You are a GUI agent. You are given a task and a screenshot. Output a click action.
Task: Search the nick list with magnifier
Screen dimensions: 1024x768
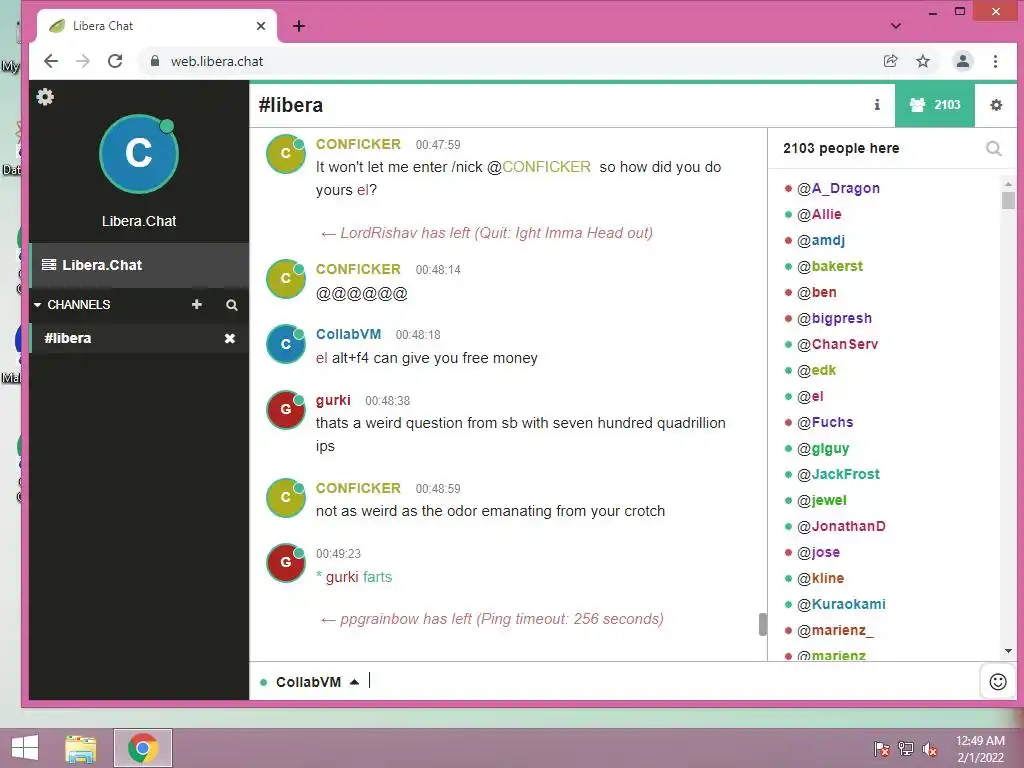[993, 149]
